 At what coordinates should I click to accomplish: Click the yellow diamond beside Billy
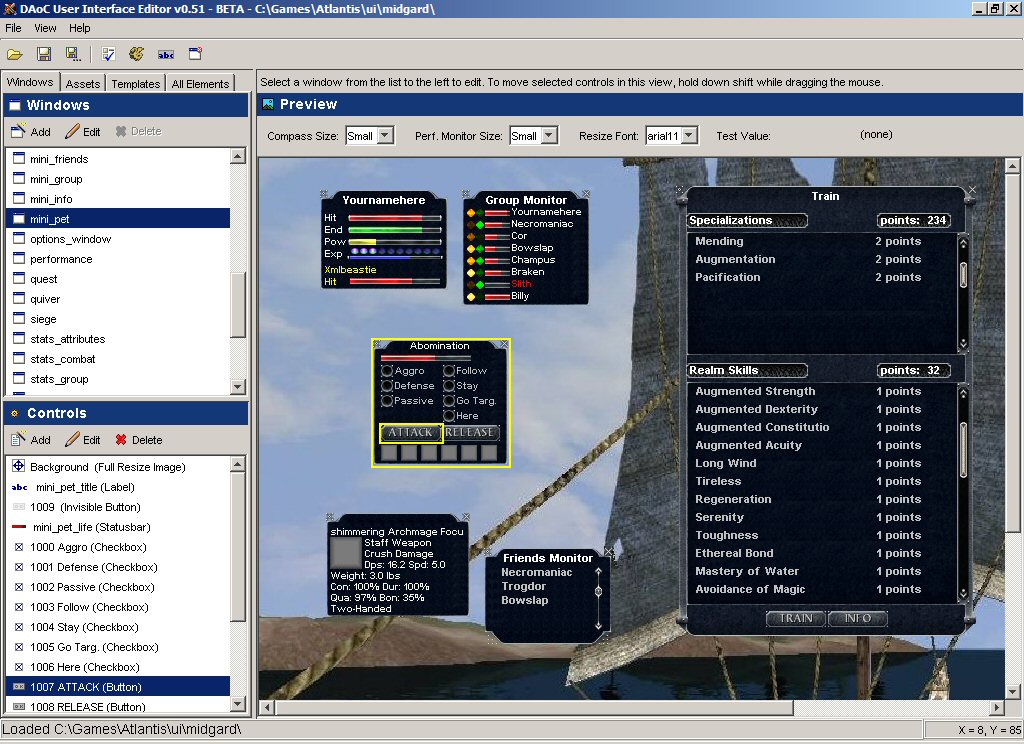(x=471, y=297)
